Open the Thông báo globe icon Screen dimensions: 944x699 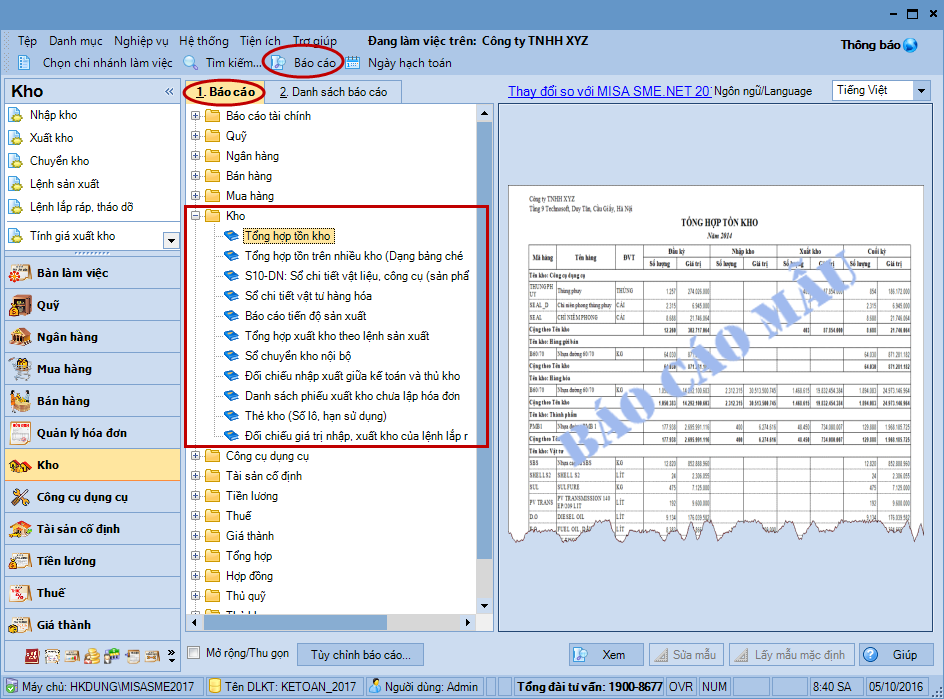[x=910, y=45]
